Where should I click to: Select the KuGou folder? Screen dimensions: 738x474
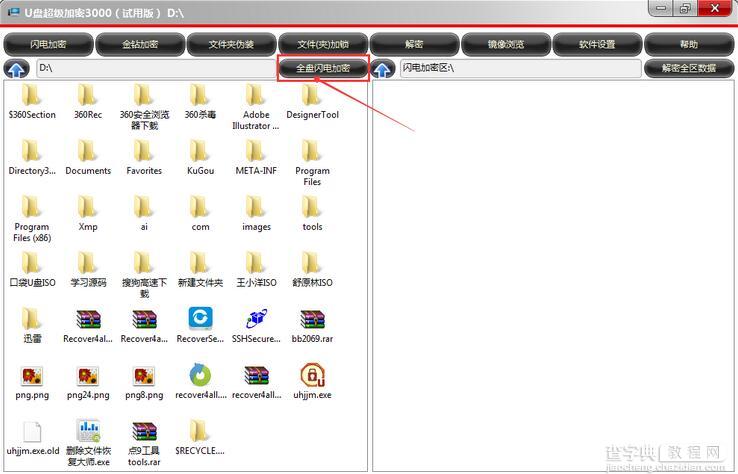[x=200, y=158]
